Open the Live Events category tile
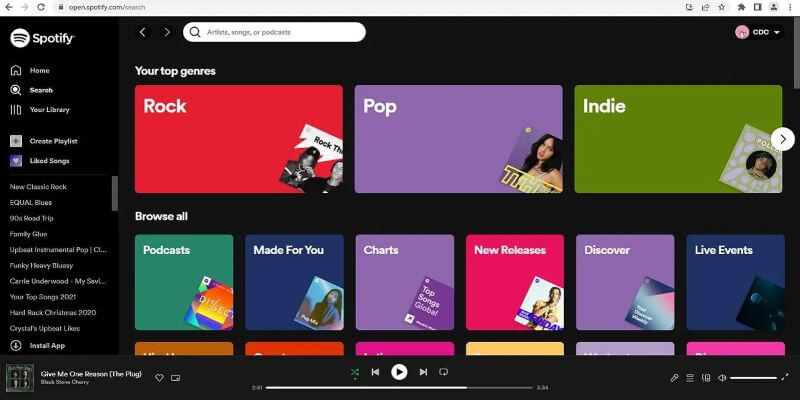The image size is (800, 400). pos(736,282)
